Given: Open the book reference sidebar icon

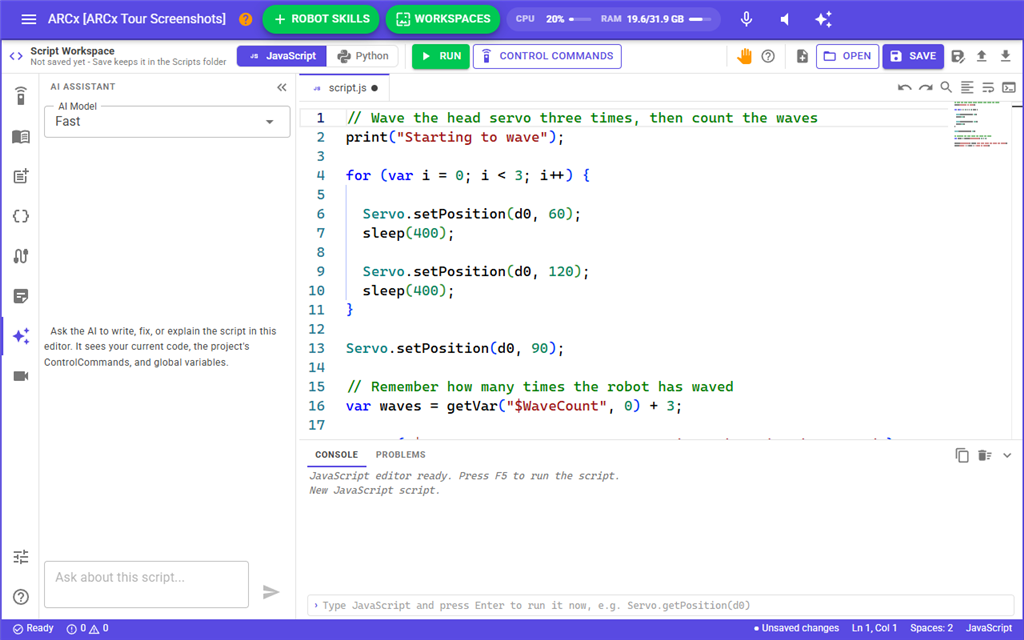Looking at the screenshot, I should click(21, 136).
